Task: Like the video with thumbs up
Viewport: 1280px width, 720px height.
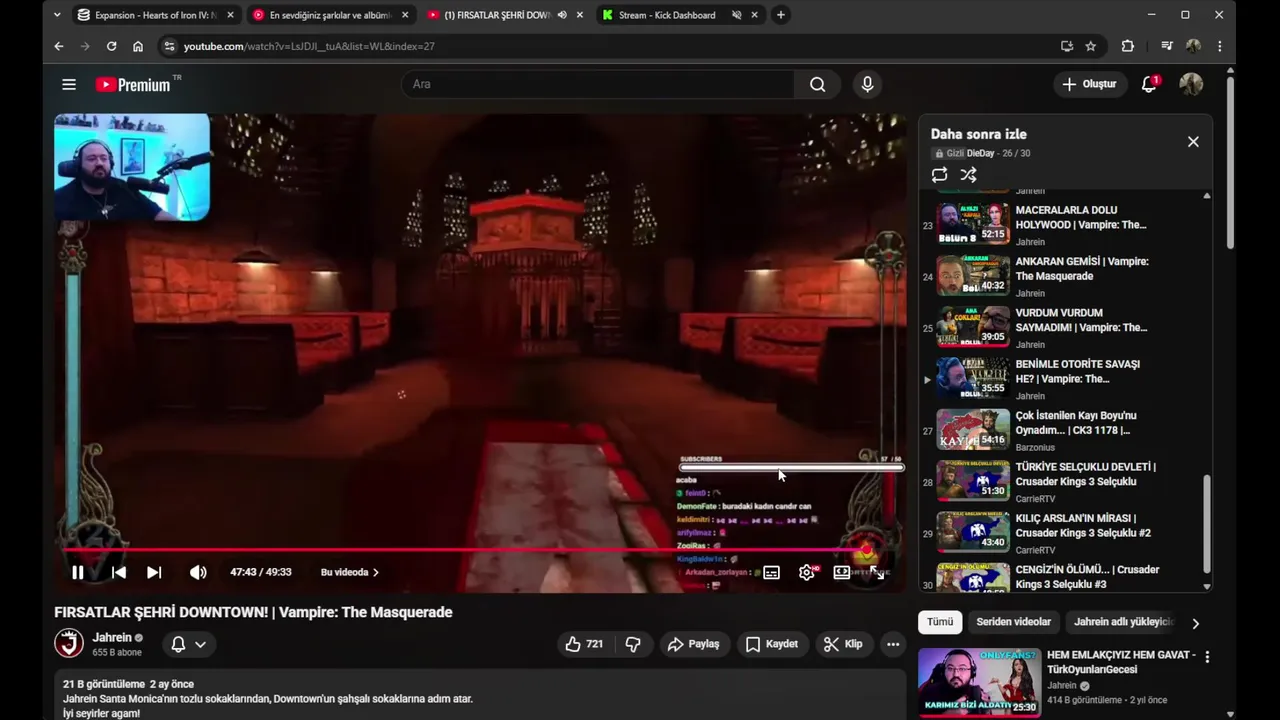Action: point(584,644)
